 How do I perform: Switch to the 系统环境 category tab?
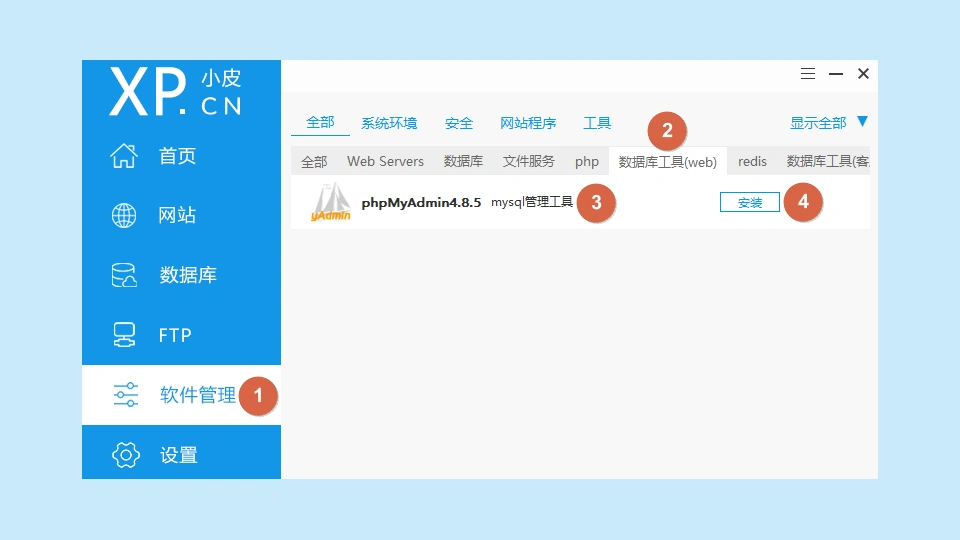389,123
